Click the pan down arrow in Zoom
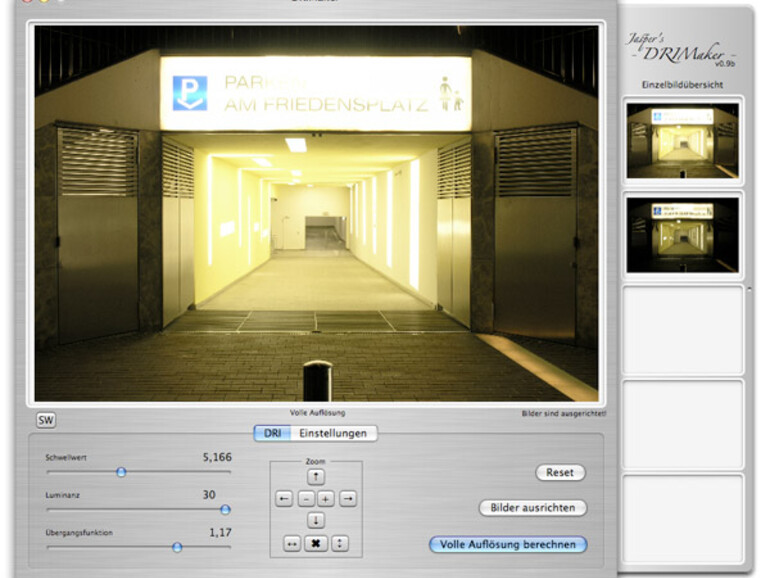The image size is (770, 578). pyautogui.click(x=316, y=520)
